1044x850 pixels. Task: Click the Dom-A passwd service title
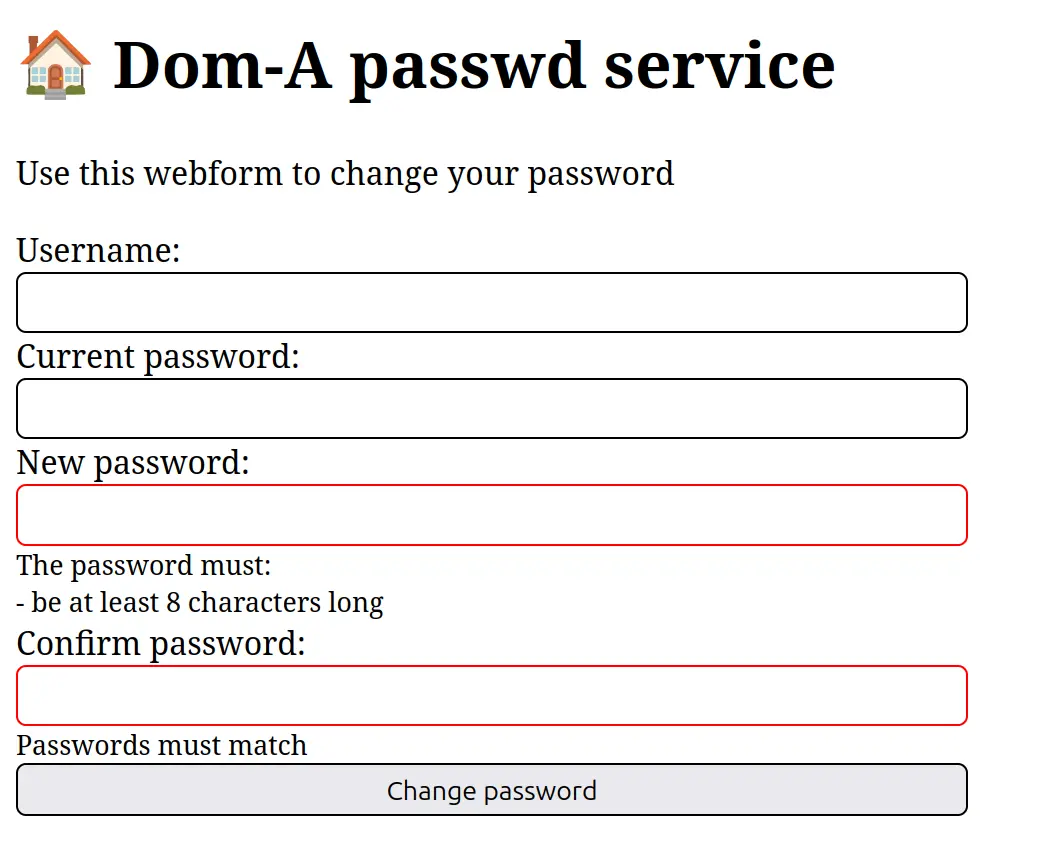pyautogui.click(x=475, y=65)
